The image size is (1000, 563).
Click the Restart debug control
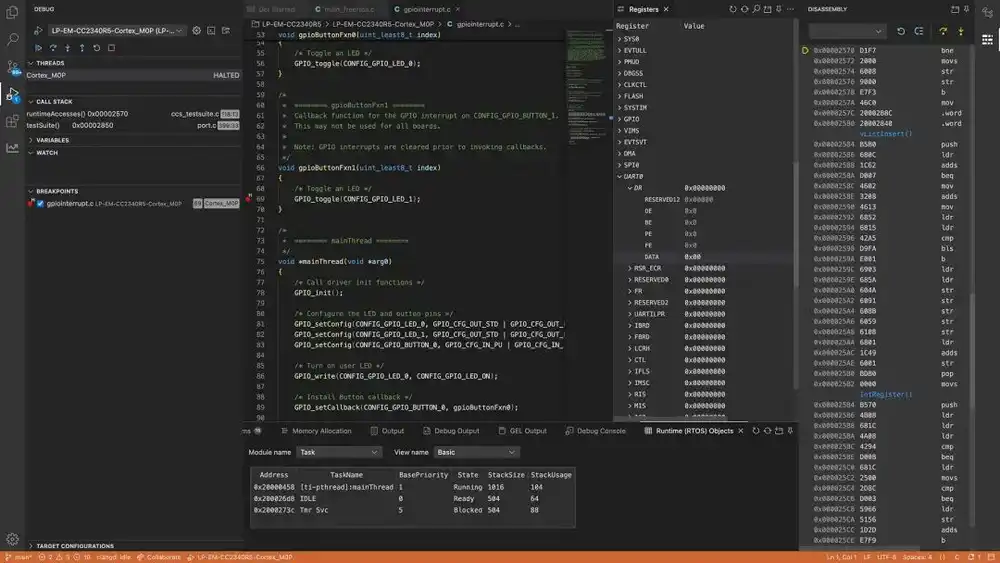point(97,48)
